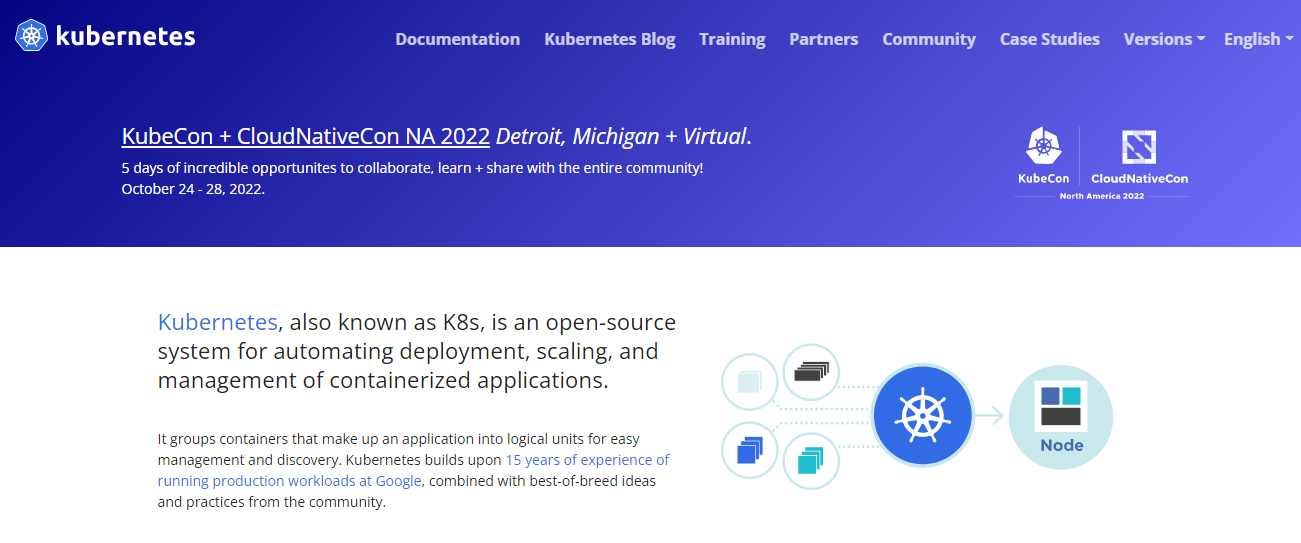Expand the English language dropdown
The image size is (1301, 543).
point(1258,39)
